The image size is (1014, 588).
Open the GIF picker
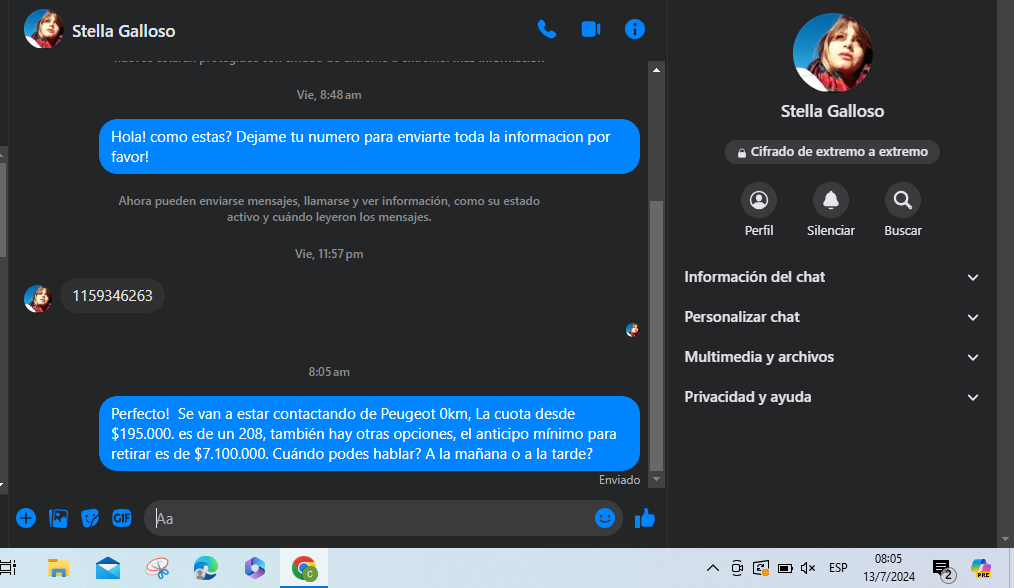(121, 518)
